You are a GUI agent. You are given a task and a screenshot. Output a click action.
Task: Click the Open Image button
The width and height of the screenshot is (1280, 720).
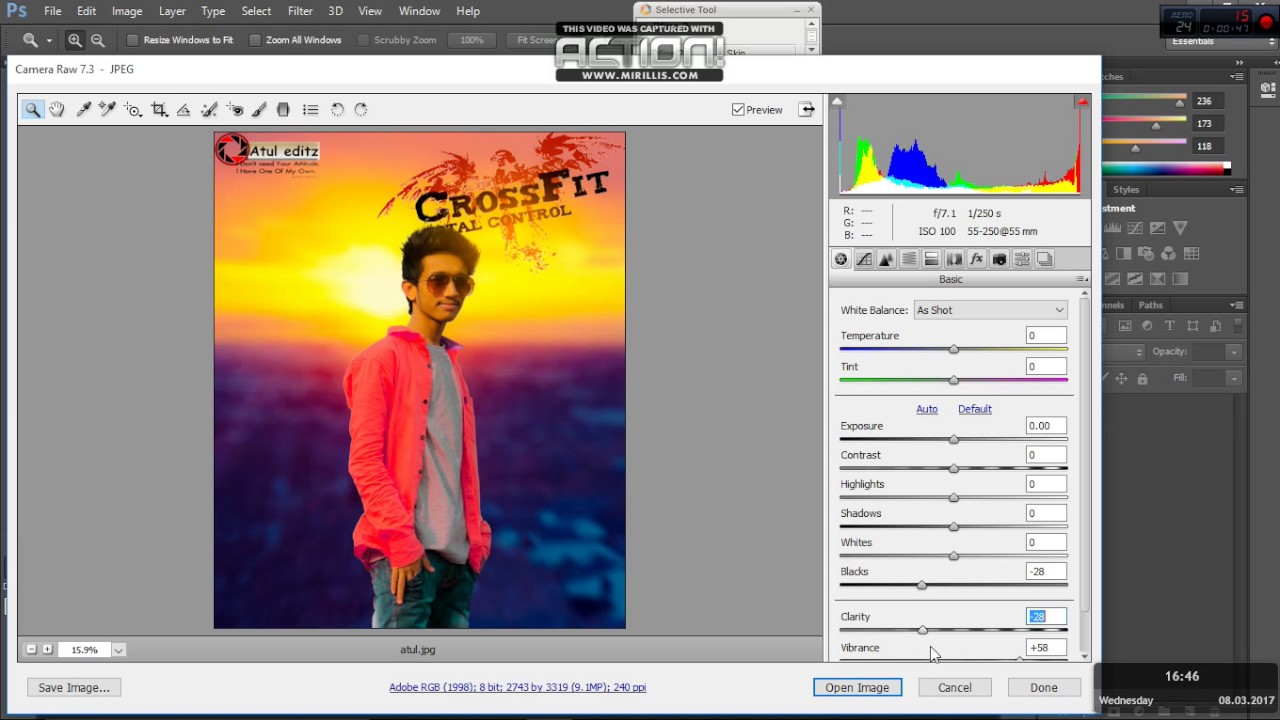coord(857,687)
